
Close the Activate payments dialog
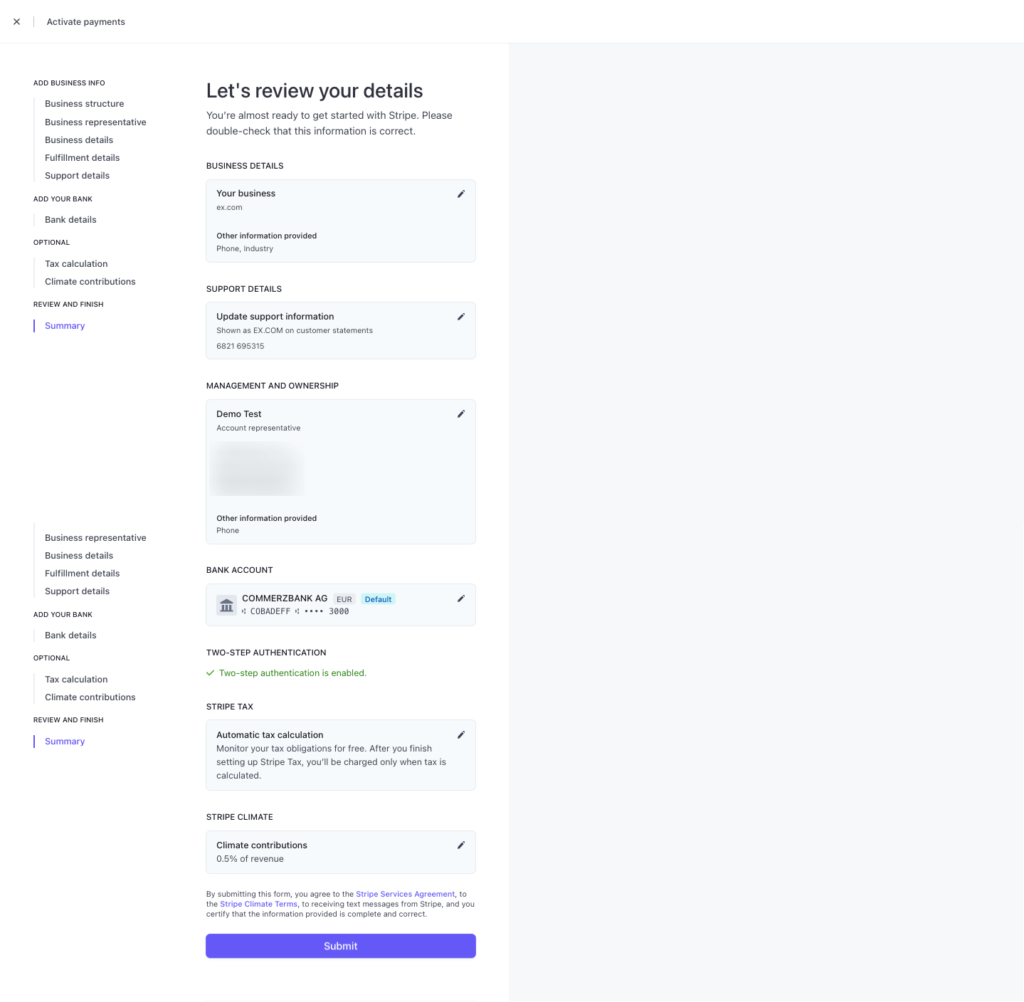[x=16, y=22]
